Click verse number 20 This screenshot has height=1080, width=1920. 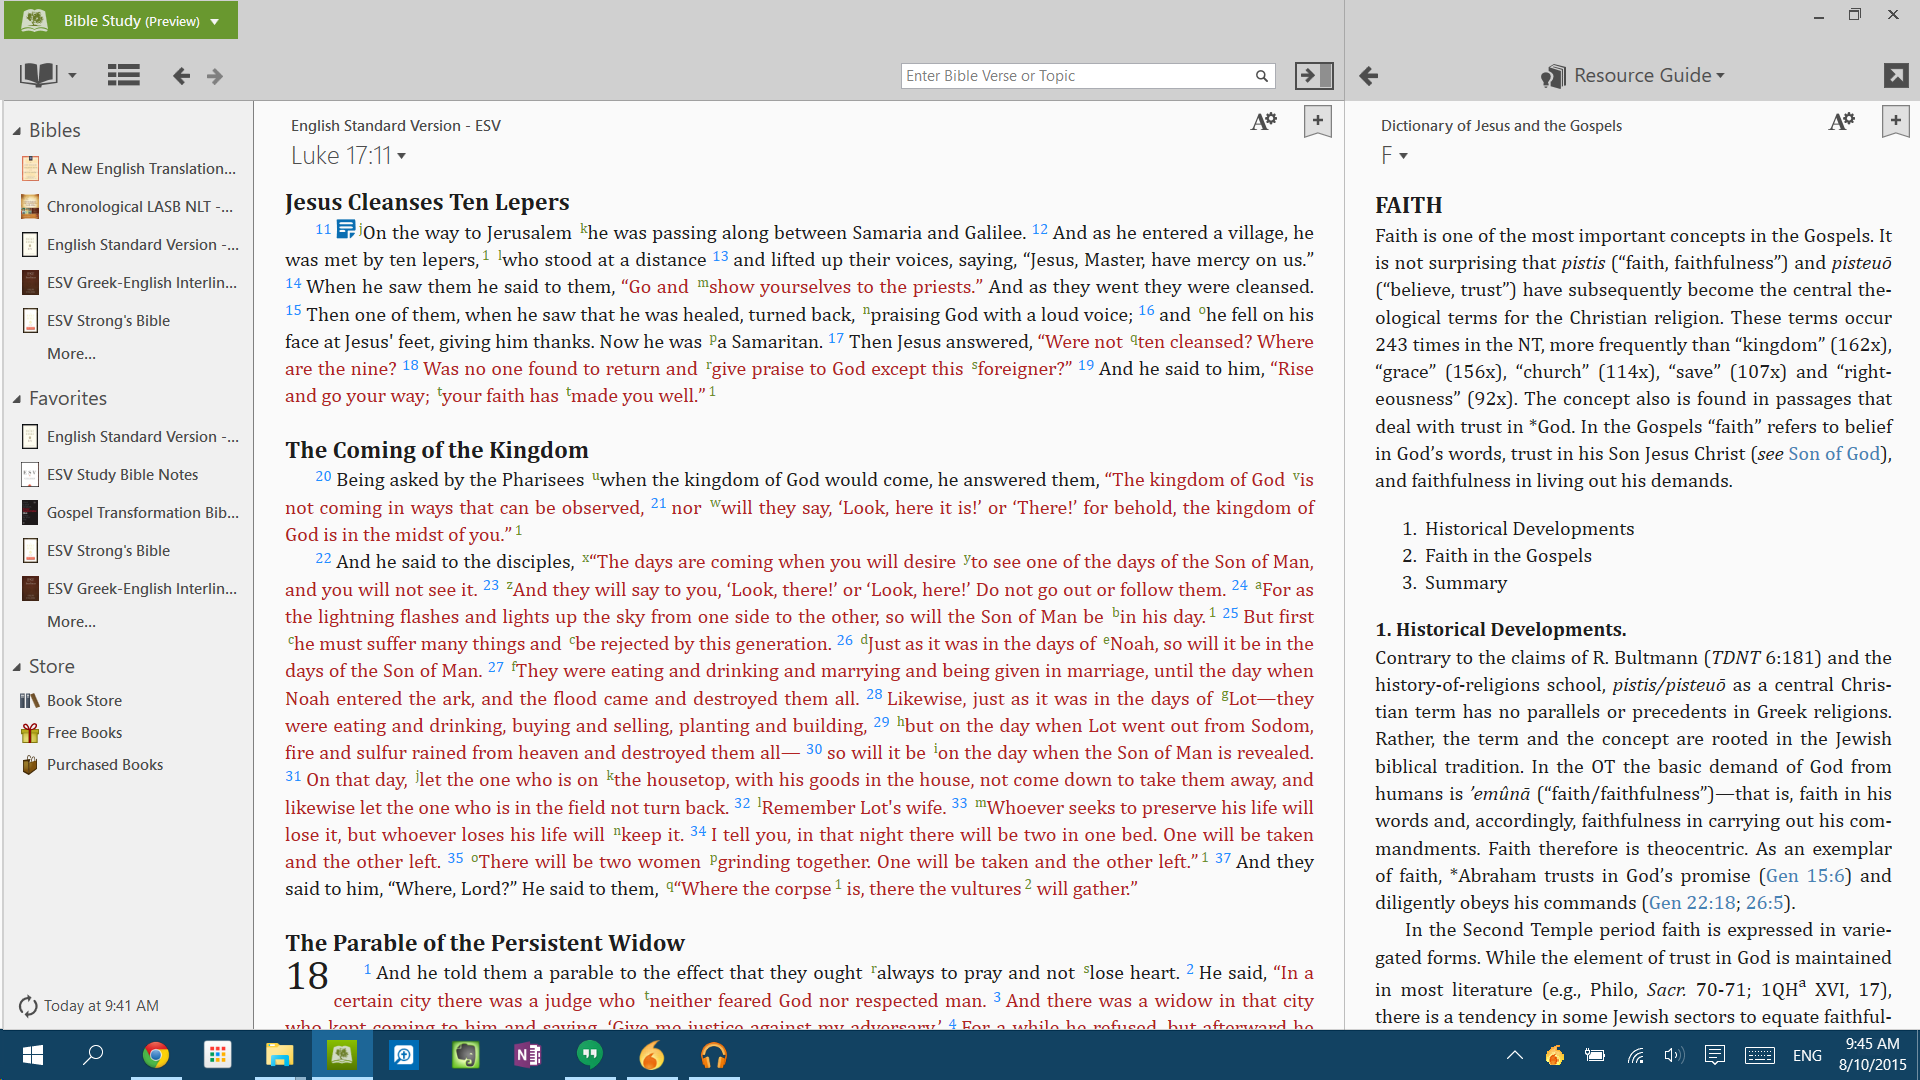(x=323, y=477)
